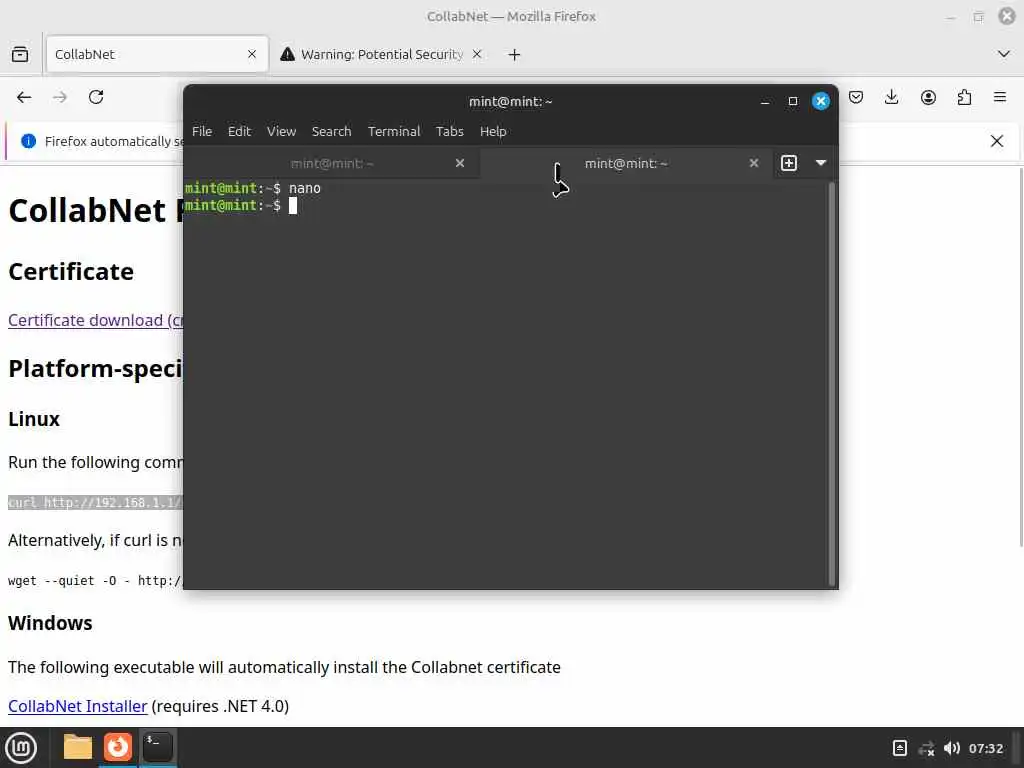
Task: Open terminal tab list dropdown arrow
Action: click(821, 163)
